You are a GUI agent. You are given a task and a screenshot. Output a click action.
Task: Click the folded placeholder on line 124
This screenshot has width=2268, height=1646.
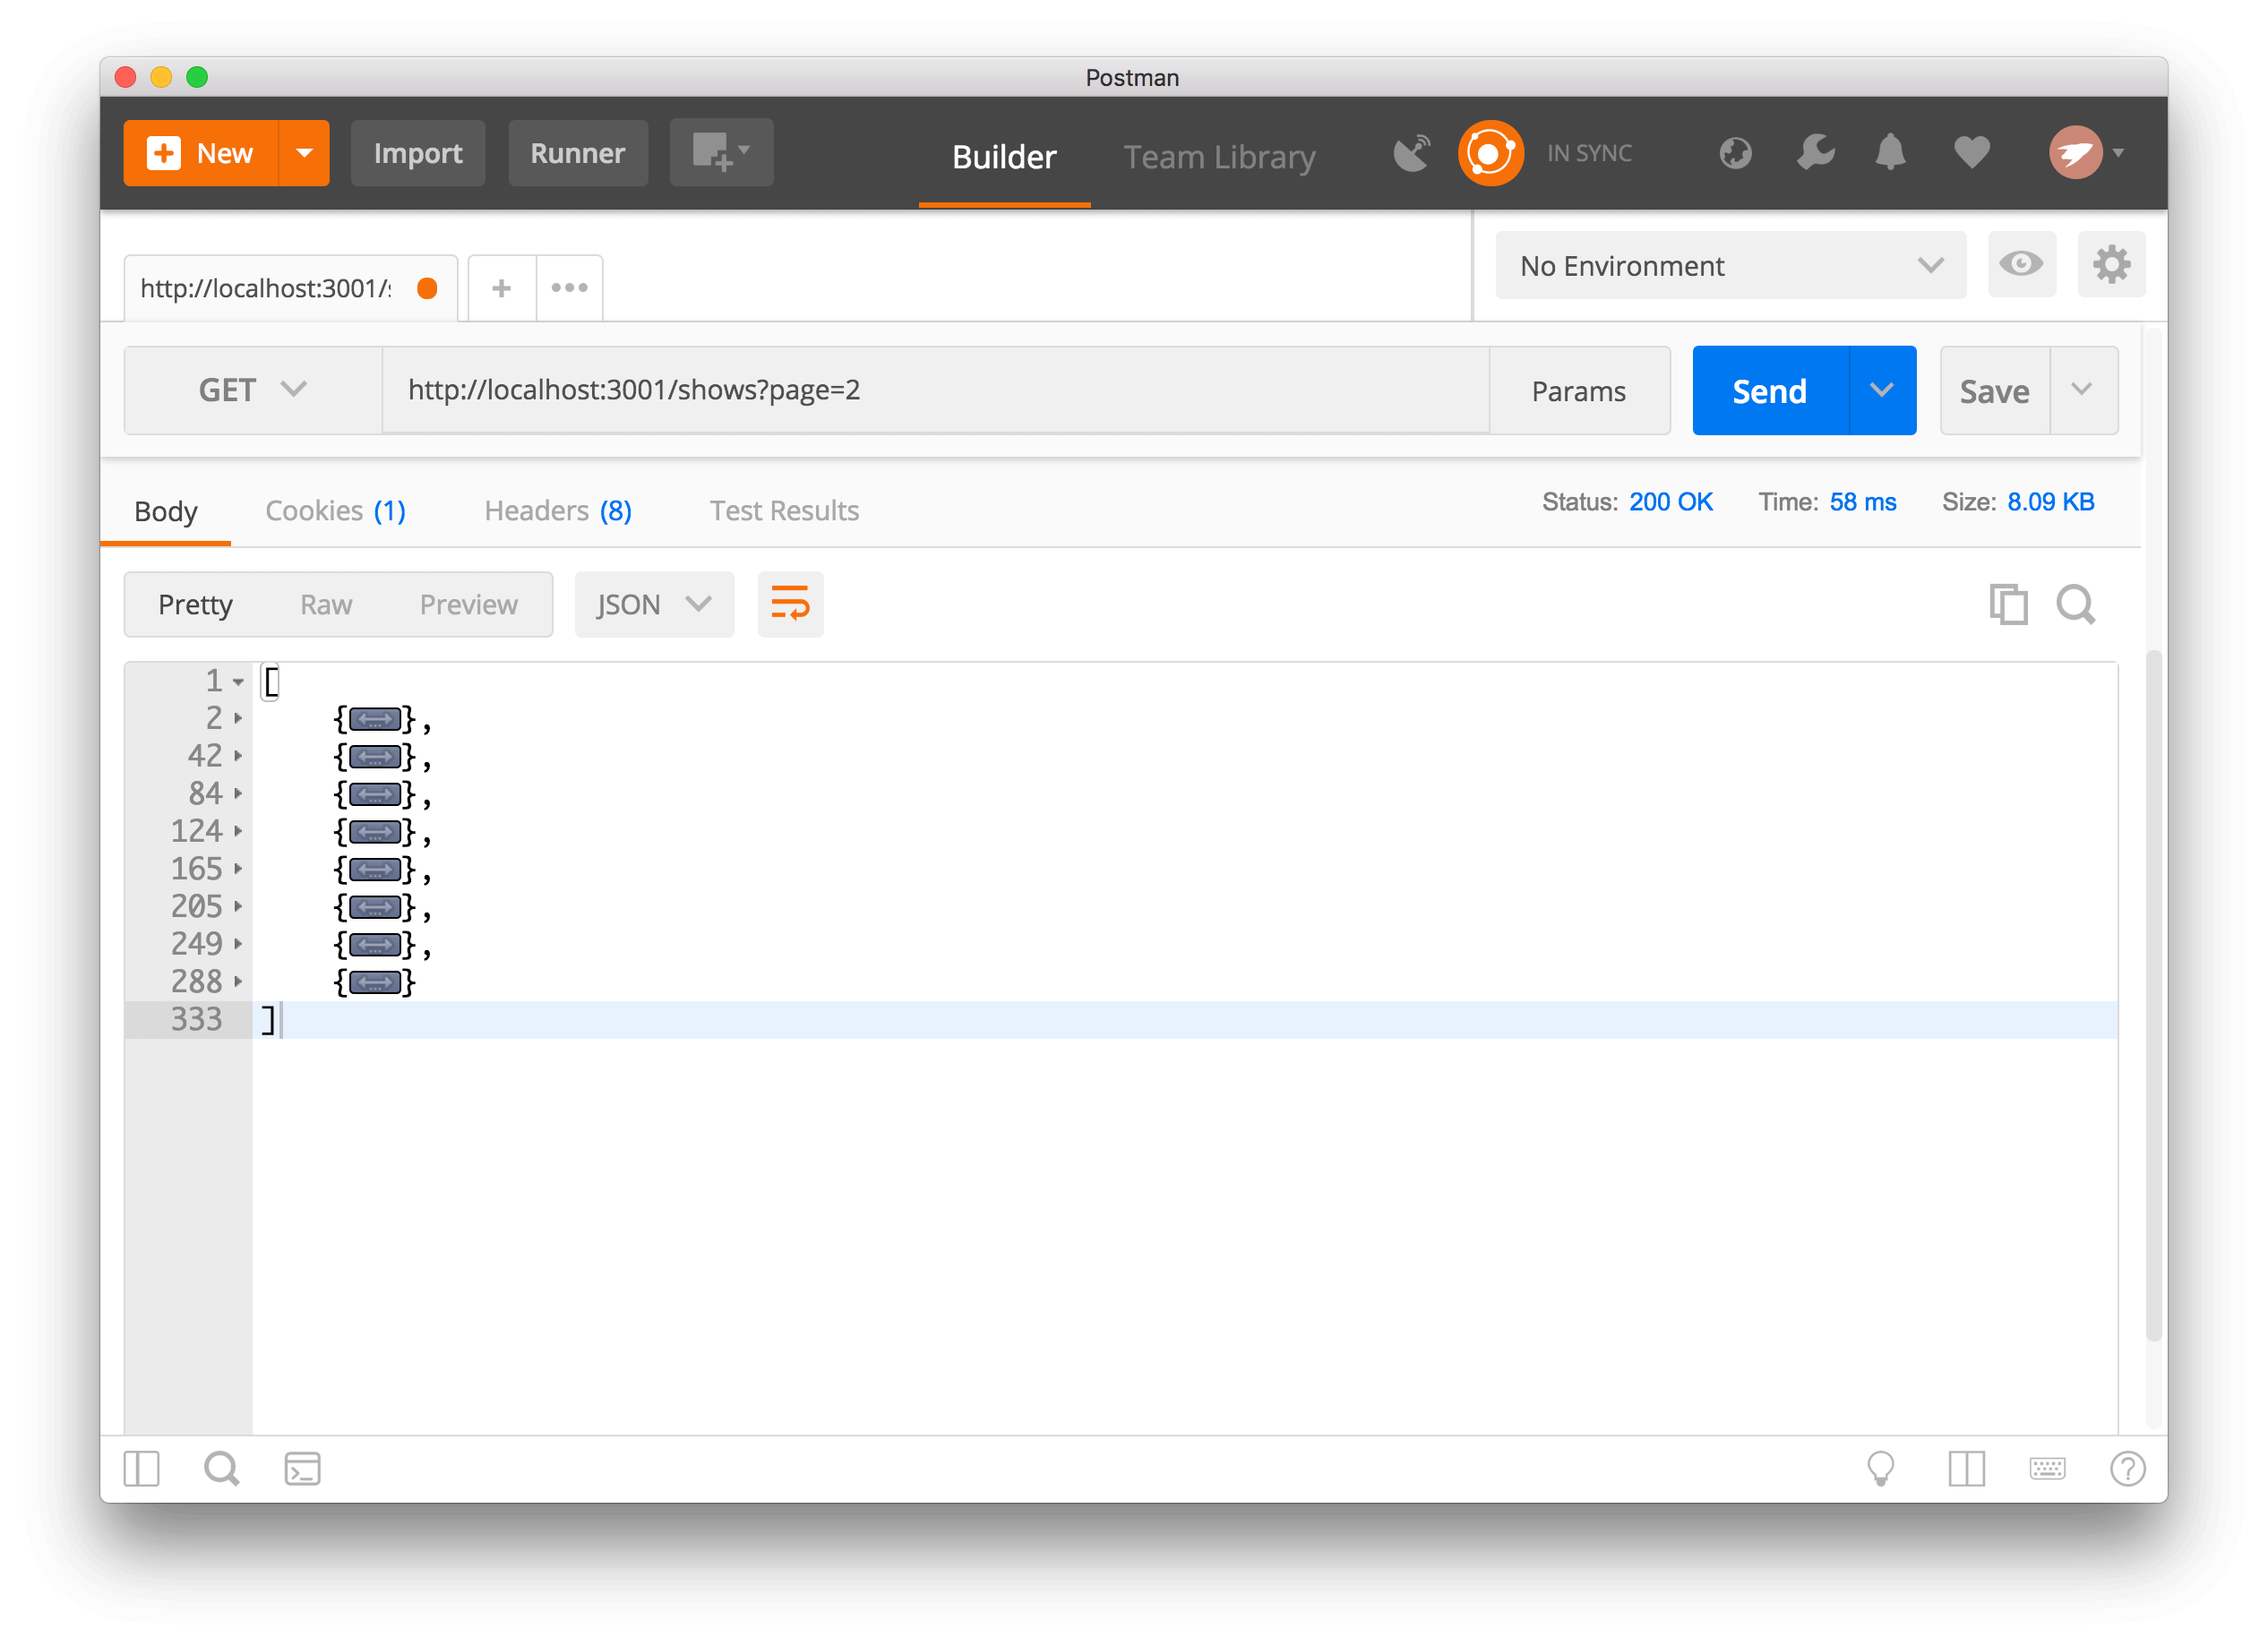375,832
